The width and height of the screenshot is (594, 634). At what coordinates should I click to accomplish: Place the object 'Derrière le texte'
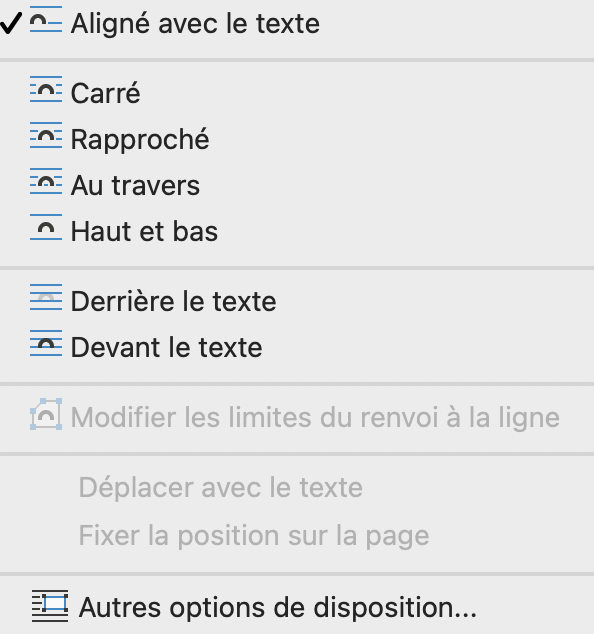point(297,301)
